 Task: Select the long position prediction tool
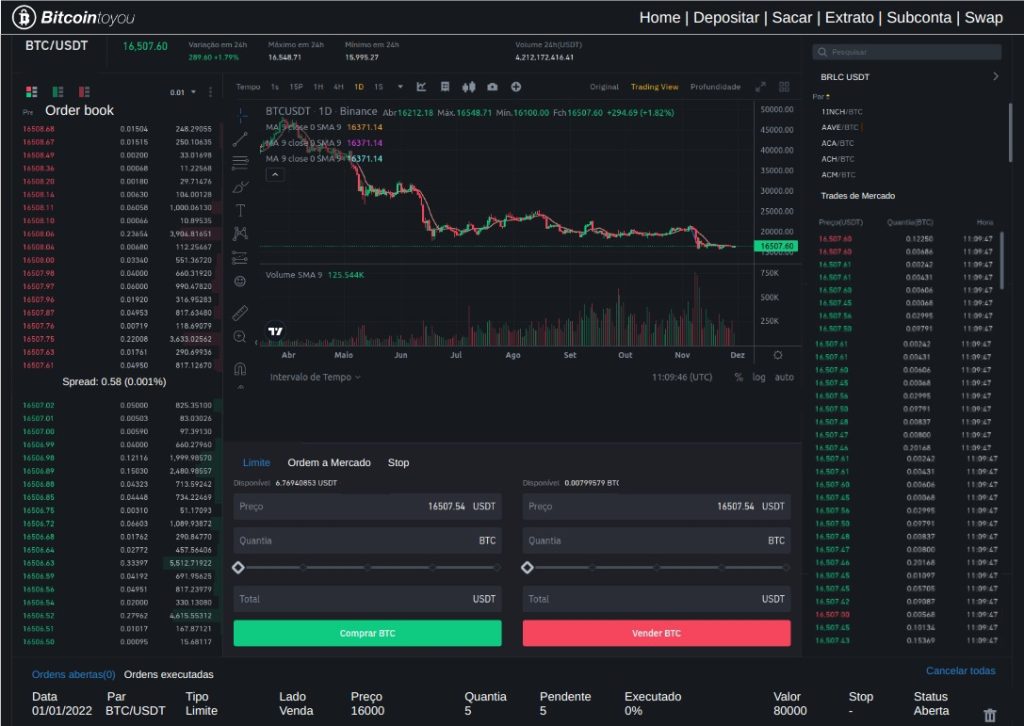[x=240, y=257]
